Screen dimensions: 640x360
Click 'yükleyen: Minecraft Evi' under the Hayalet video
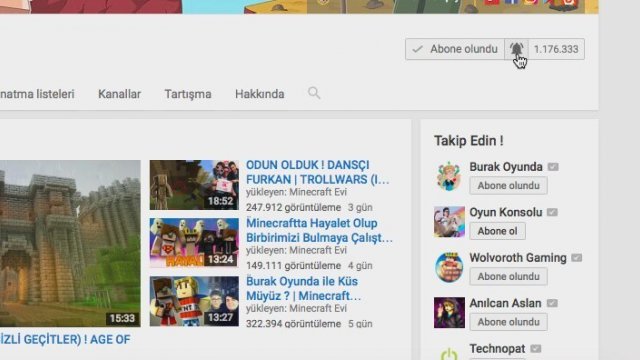coord(296,250)
